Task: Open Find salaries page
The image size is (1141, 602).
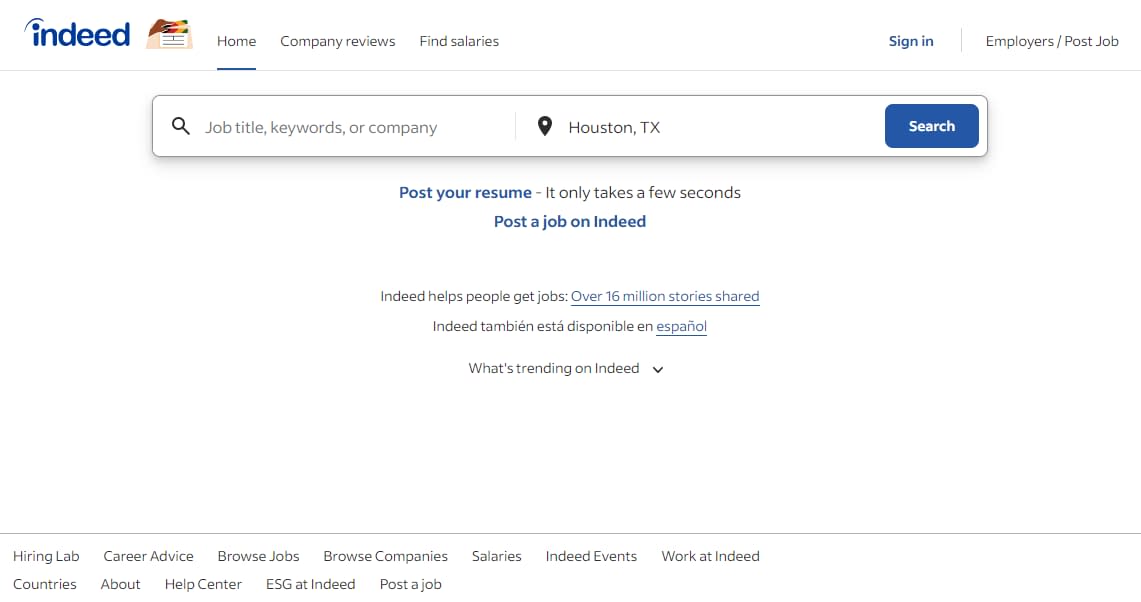Action: 459,41
